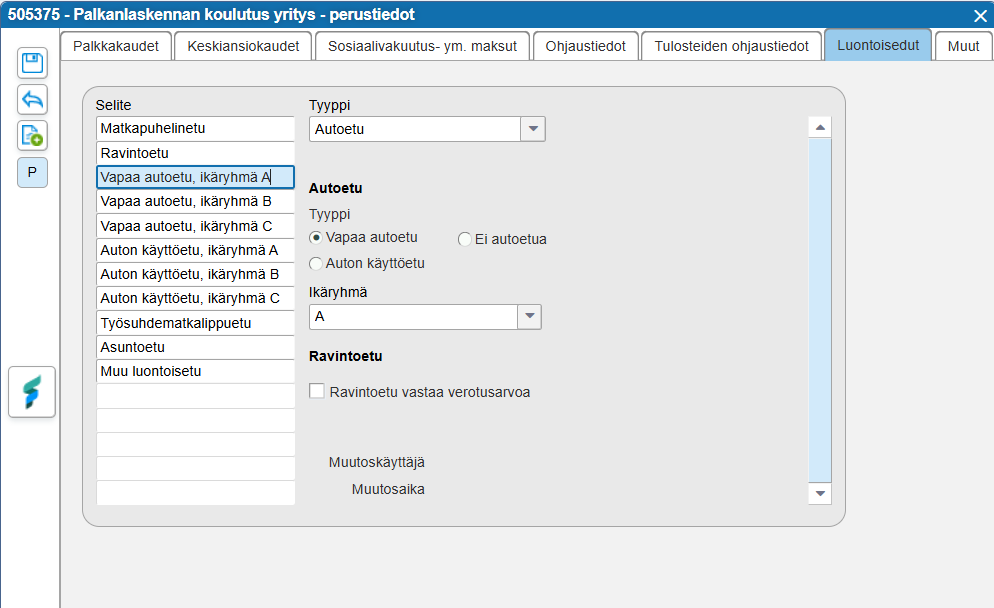Click the Save disk icon
The height and width of the screenshot is (608, 994).
[32, 63]
